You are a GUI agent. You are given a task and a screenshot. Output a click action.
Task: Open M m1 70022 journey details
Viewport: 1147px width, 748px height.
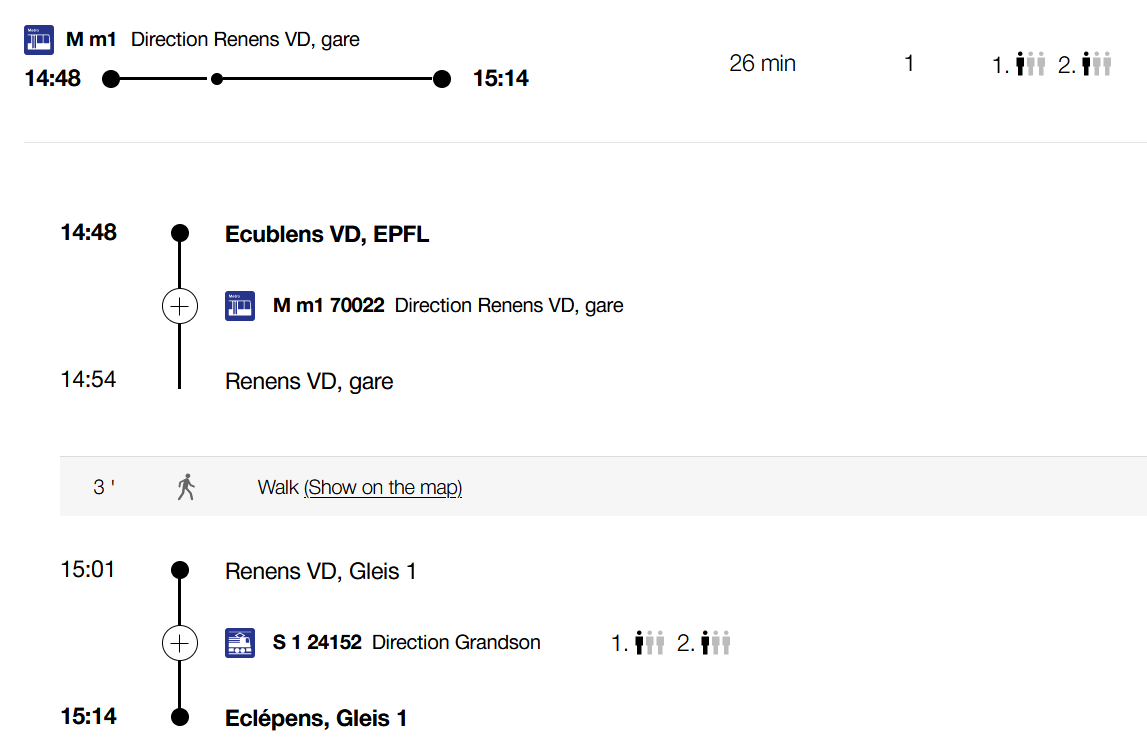click(x=328, y=306)
